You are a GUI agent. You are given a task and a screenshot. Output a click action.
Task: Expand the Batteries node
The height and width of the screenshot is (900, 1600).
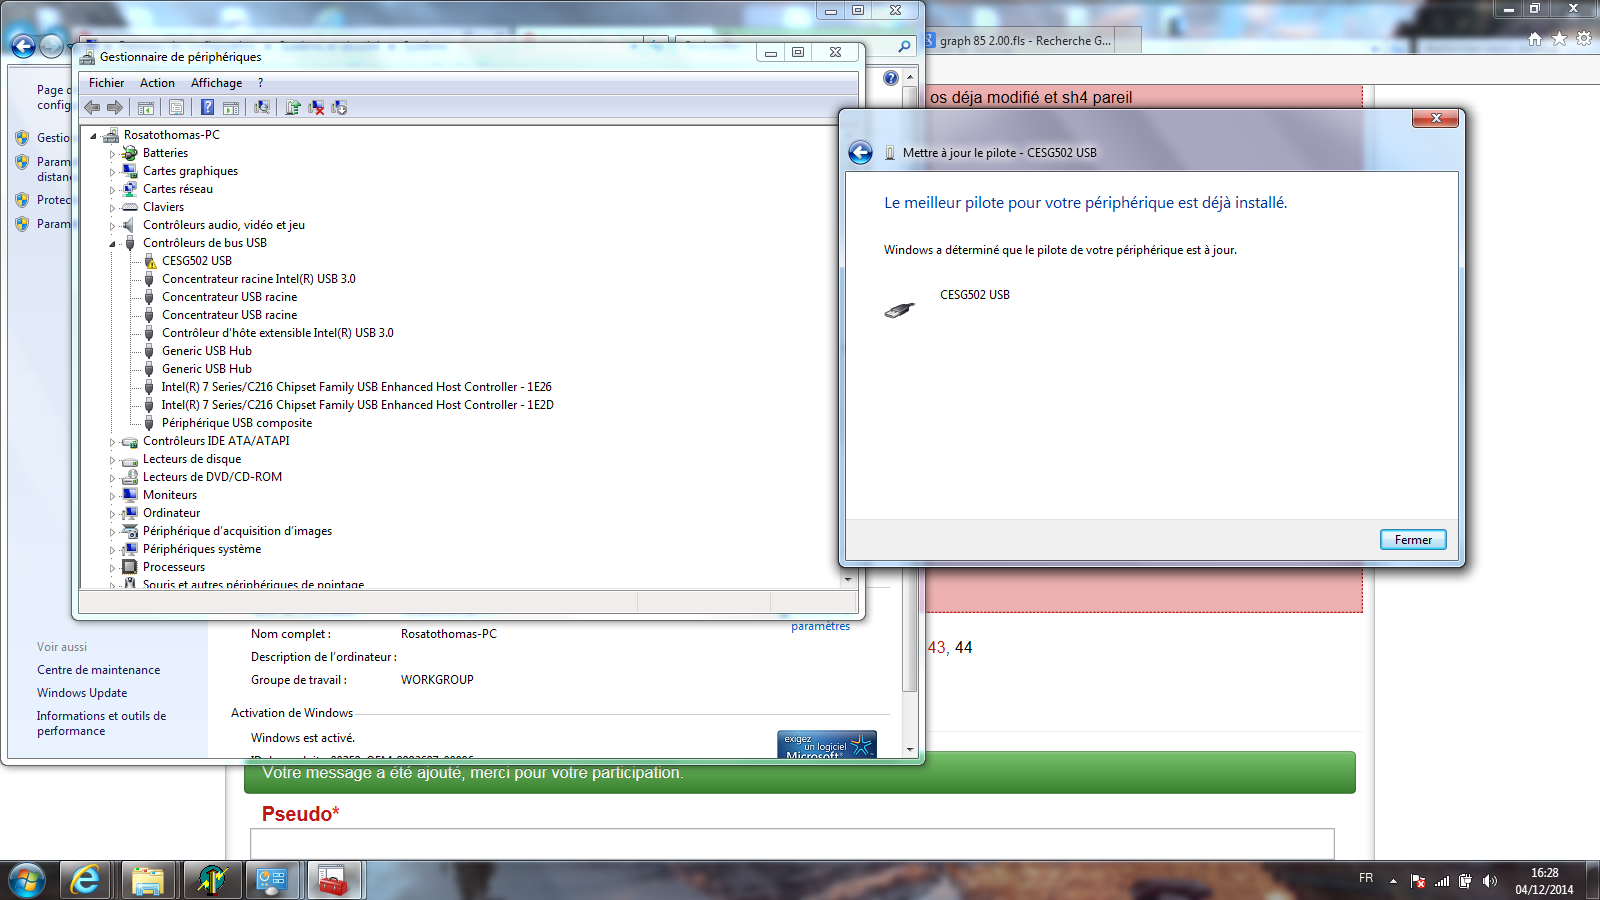(x=112, y=154)
